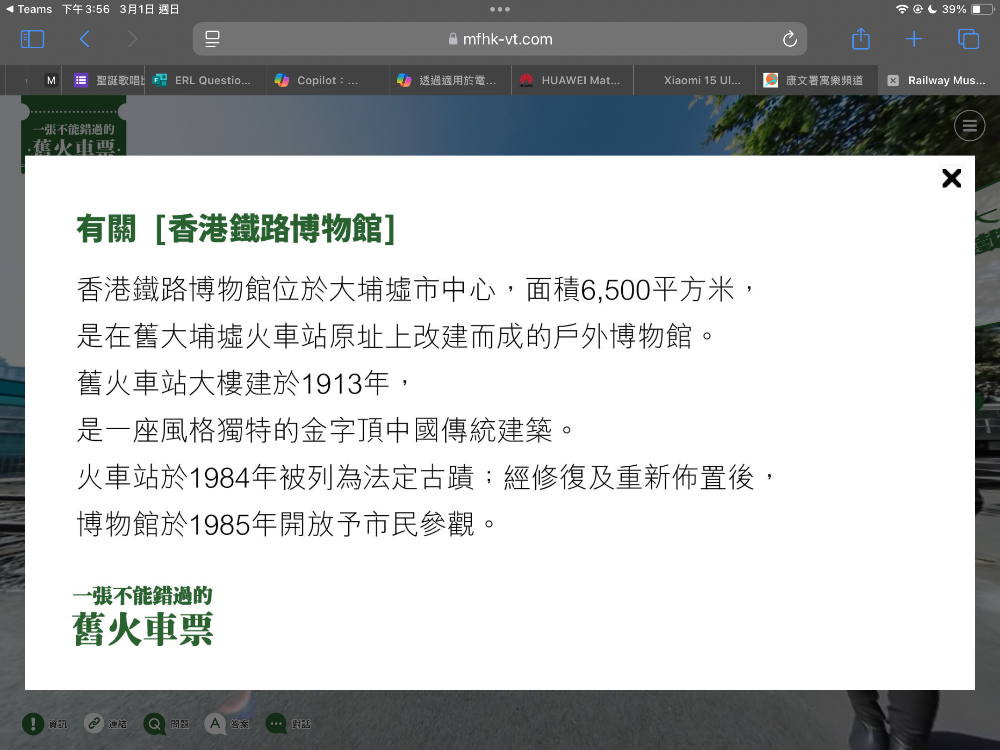Reload the mfhk-vt.com page

pos(789,39)
